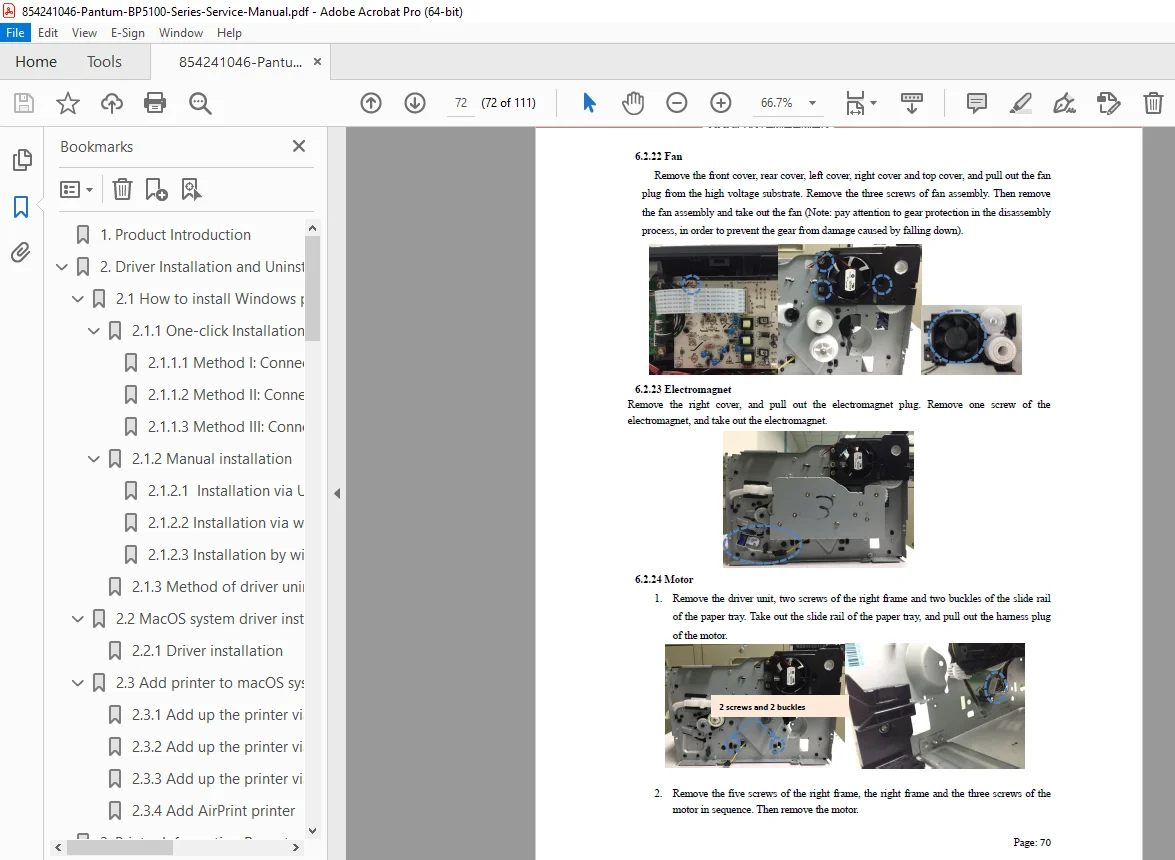Activate the Hand pan tool
Screen dimensions: 1175x860
(632, 103)
